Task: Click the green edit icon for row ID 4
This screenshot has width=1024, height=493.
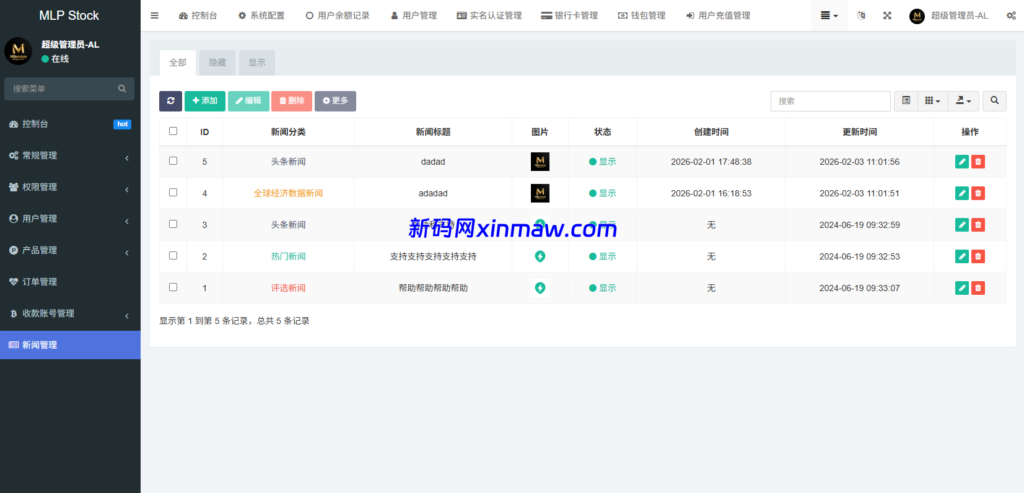Action: coord(962,193)
